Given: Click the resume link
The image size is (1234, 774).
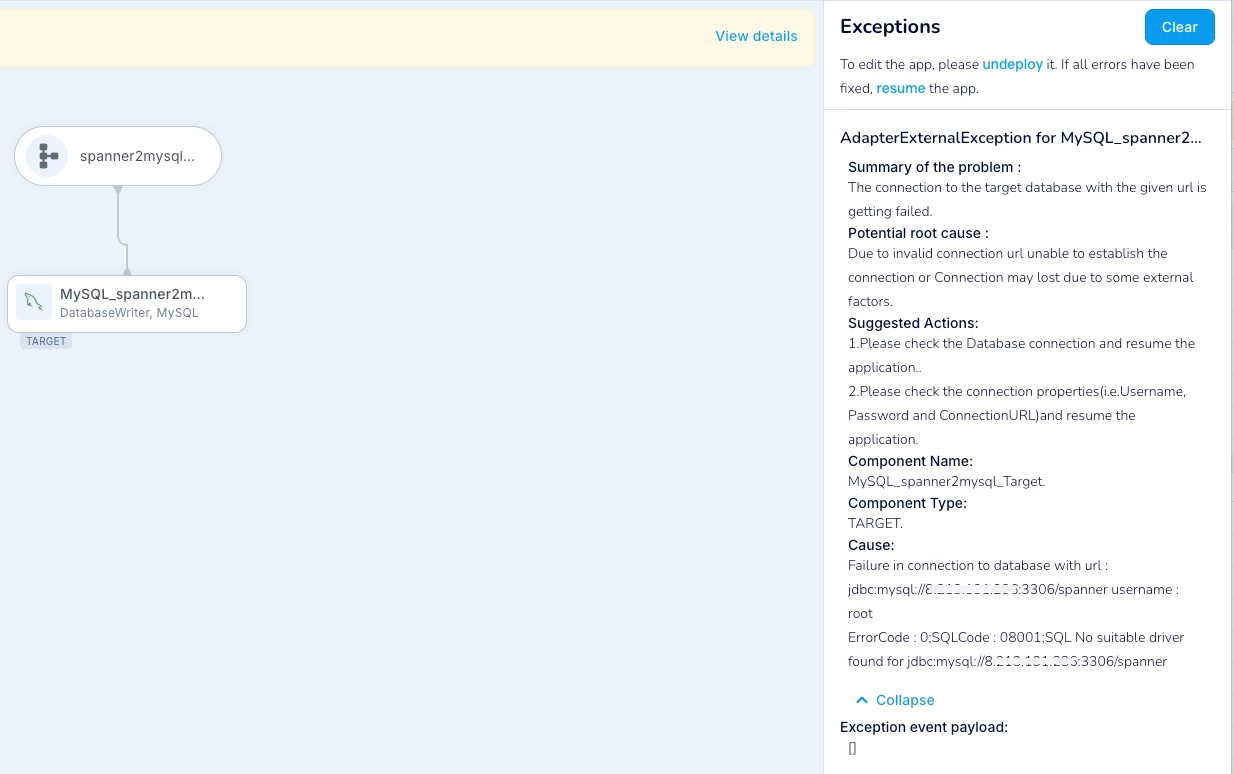Looking at the screenshot, I should (x=901, y=88).
